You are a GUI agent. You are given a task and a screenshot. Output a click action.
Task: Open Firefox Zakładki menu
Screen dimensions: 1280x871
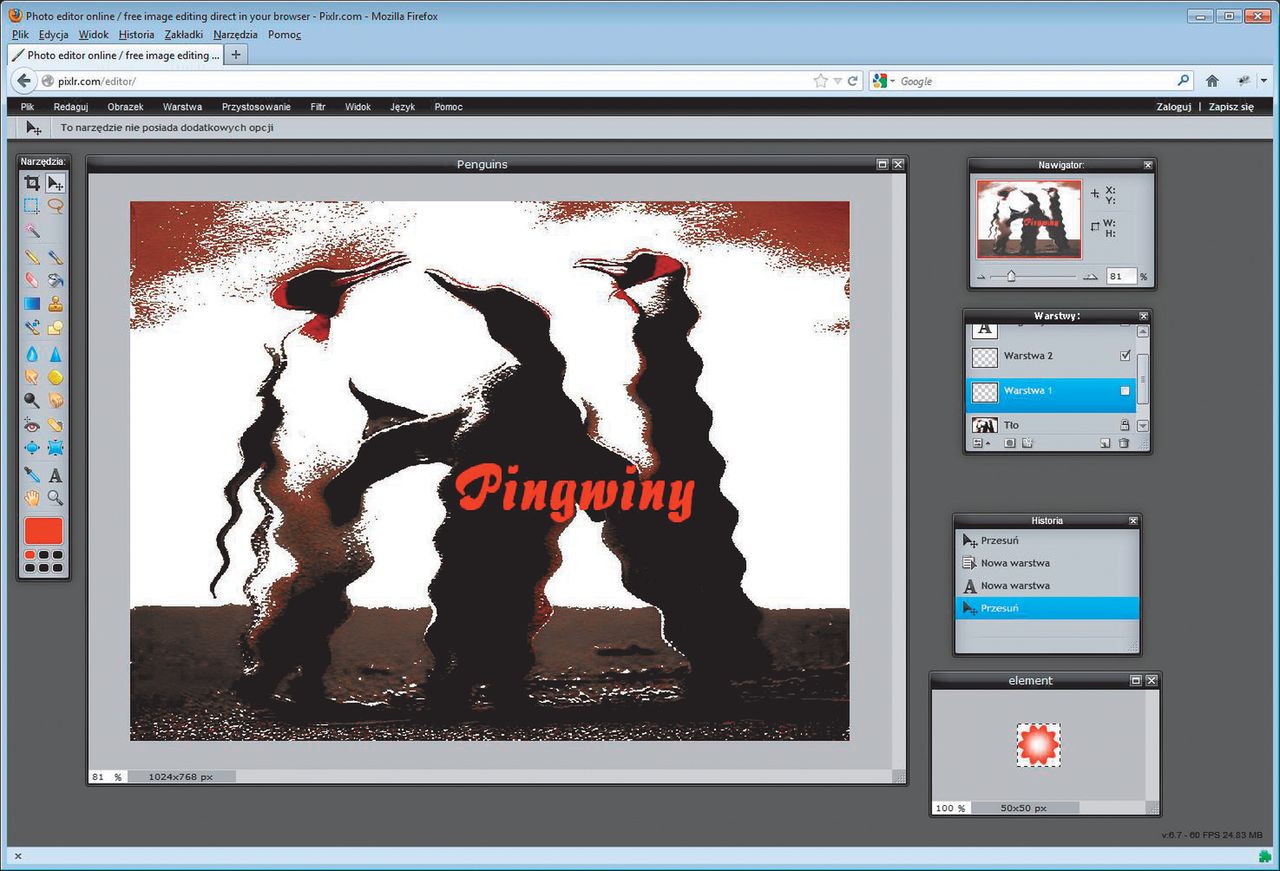point(184,34)
